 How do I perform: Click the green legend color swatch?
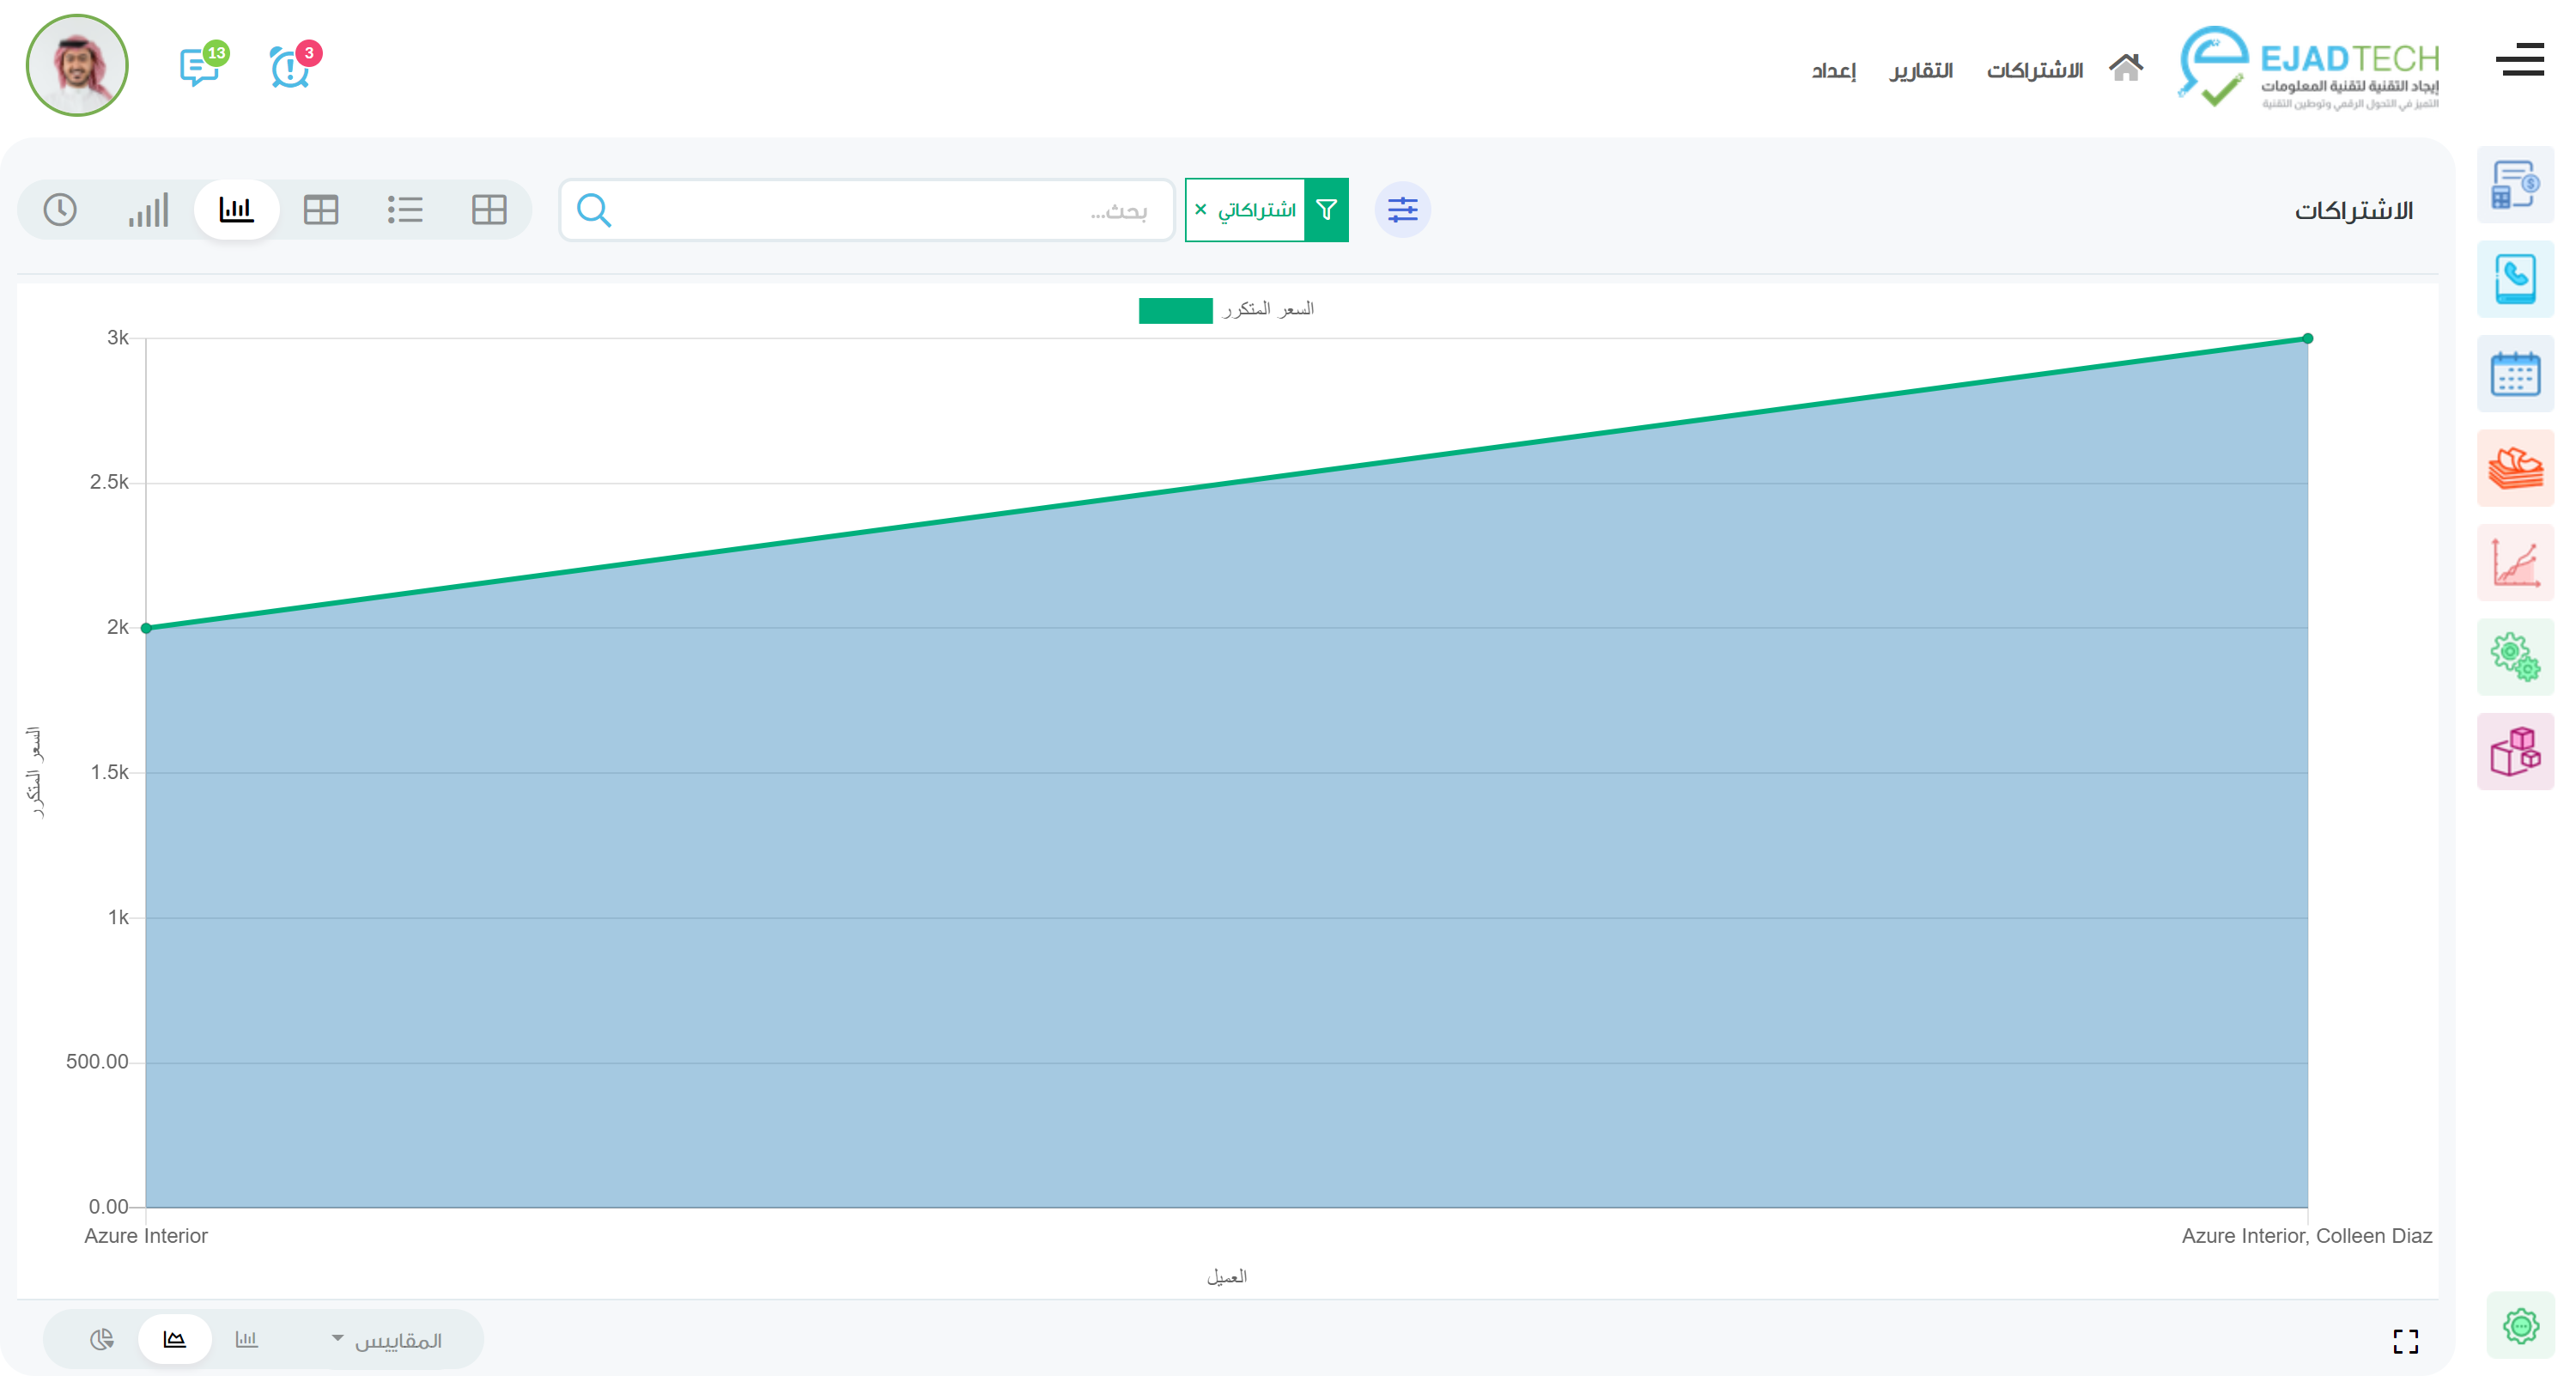(x=1175, y=310)
